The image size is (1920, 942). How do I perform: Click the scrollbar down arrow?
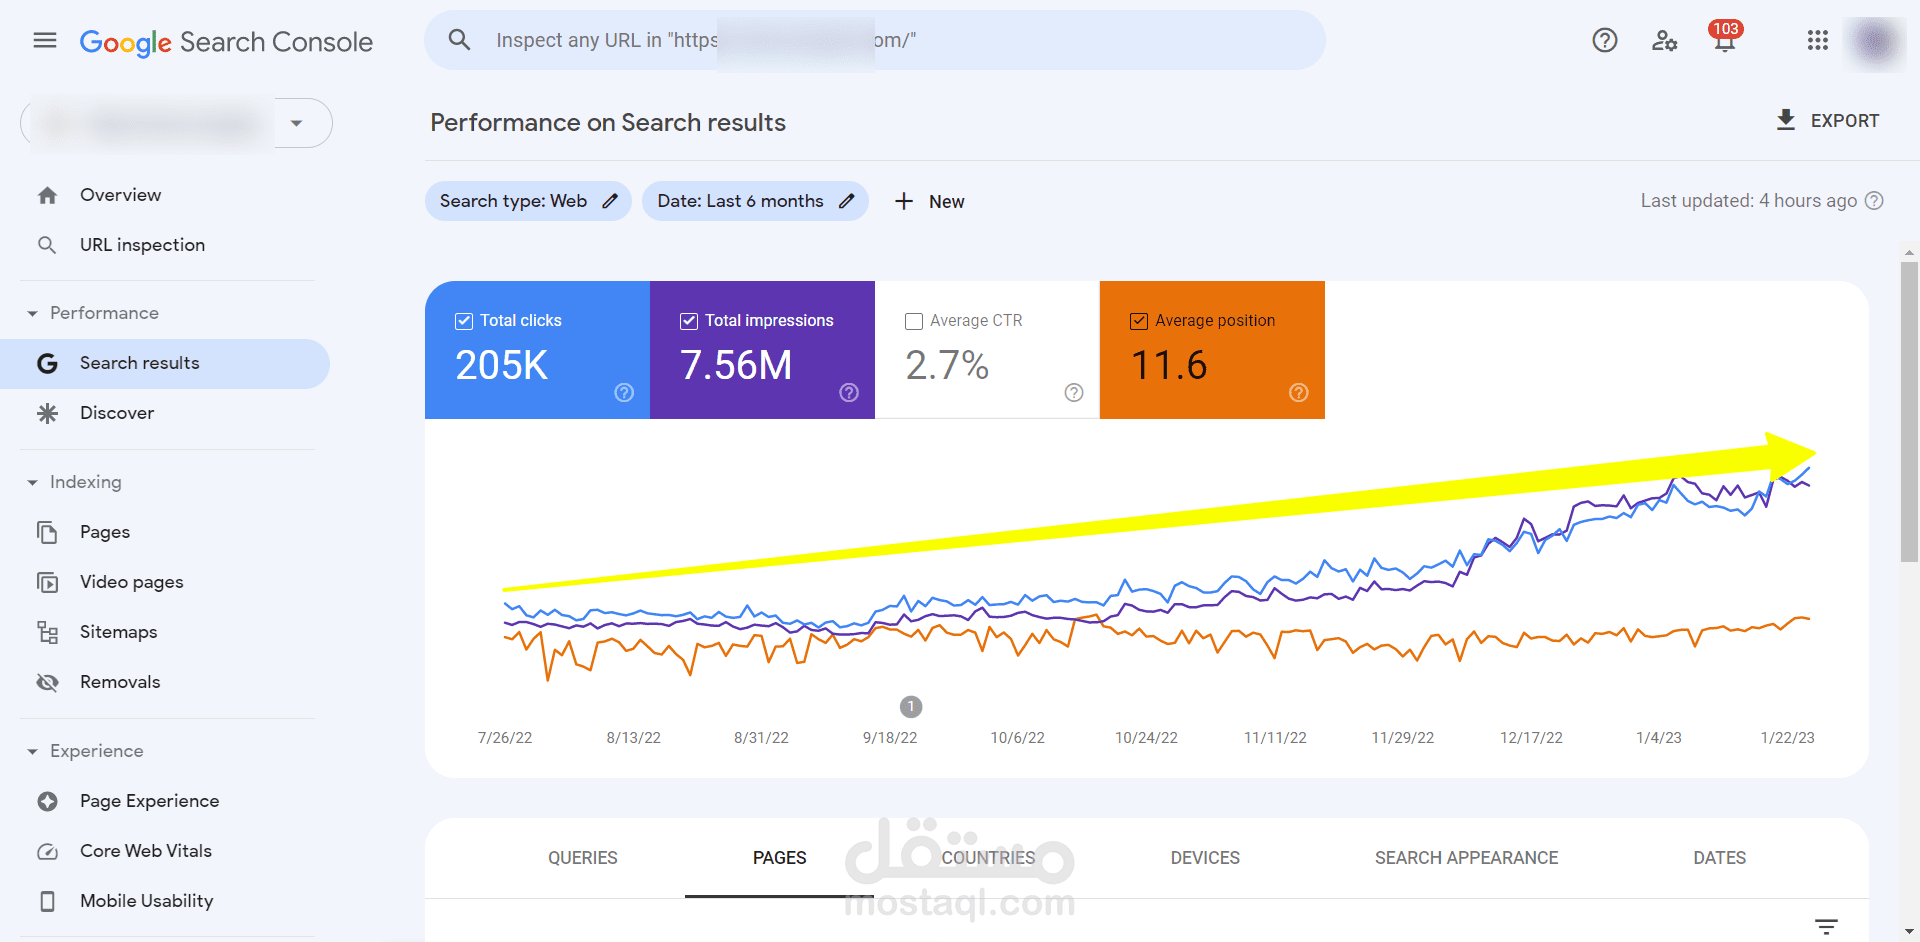pos(1909,932)
